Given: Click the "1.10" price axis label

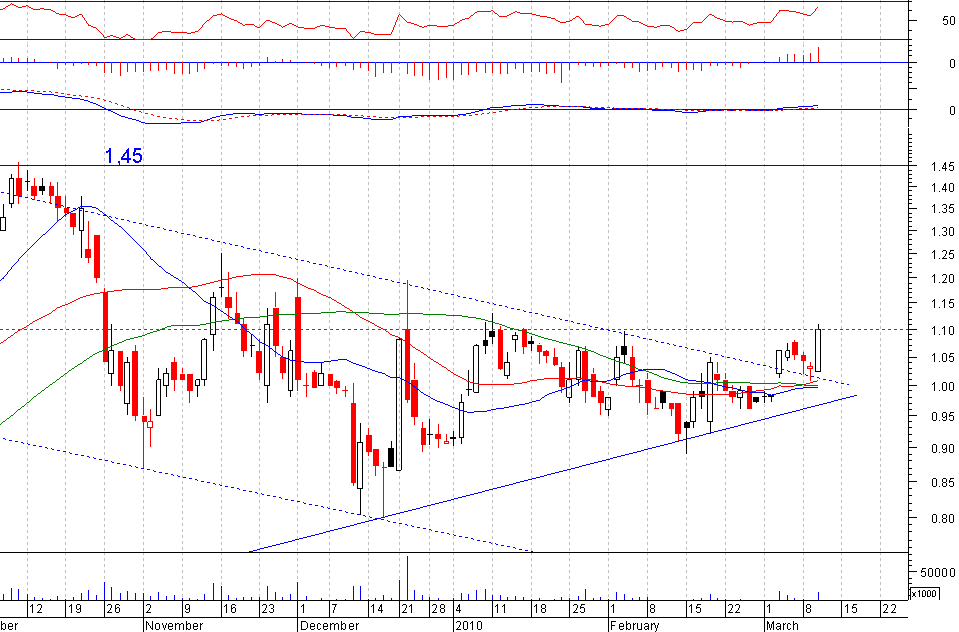Looking at the screenshot, I should click(942, 330).
